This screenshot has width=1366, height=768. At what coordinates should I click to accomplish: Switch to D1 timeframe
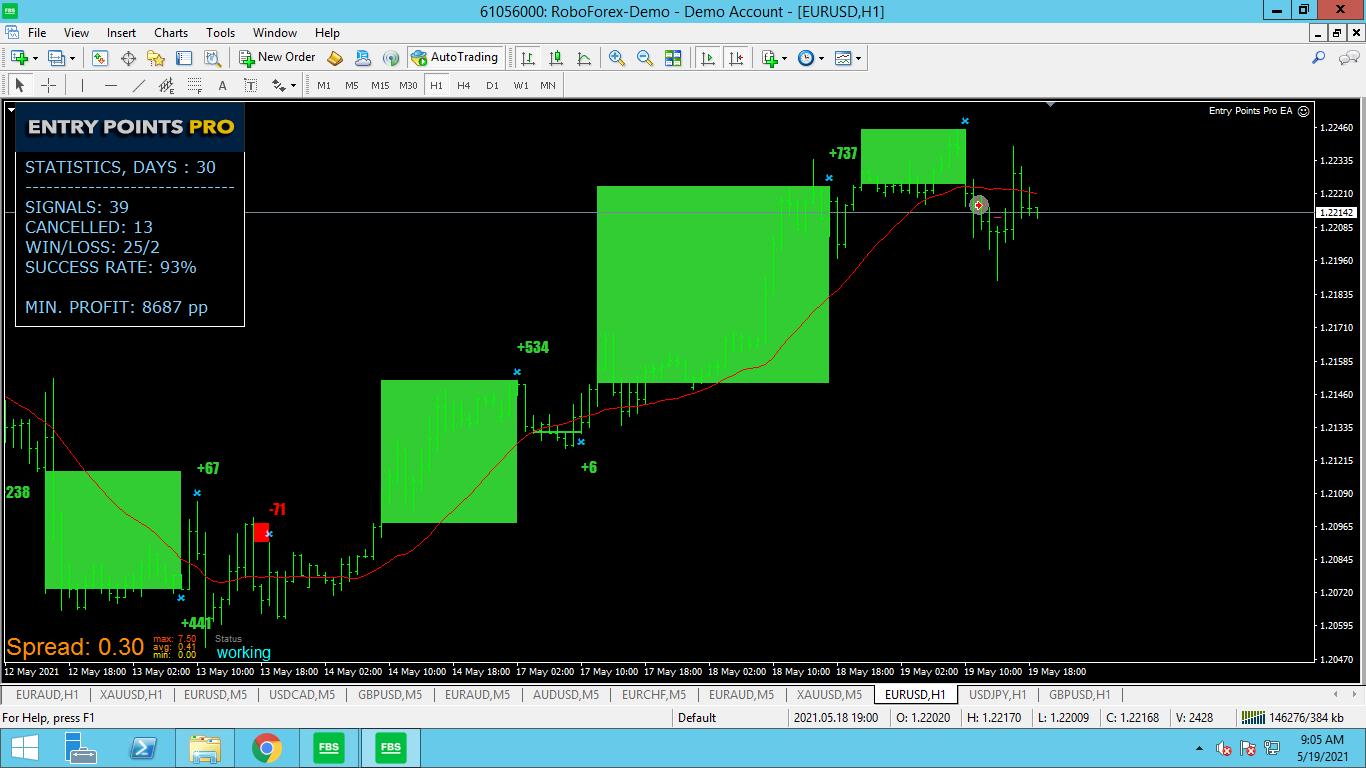(492, 85)
